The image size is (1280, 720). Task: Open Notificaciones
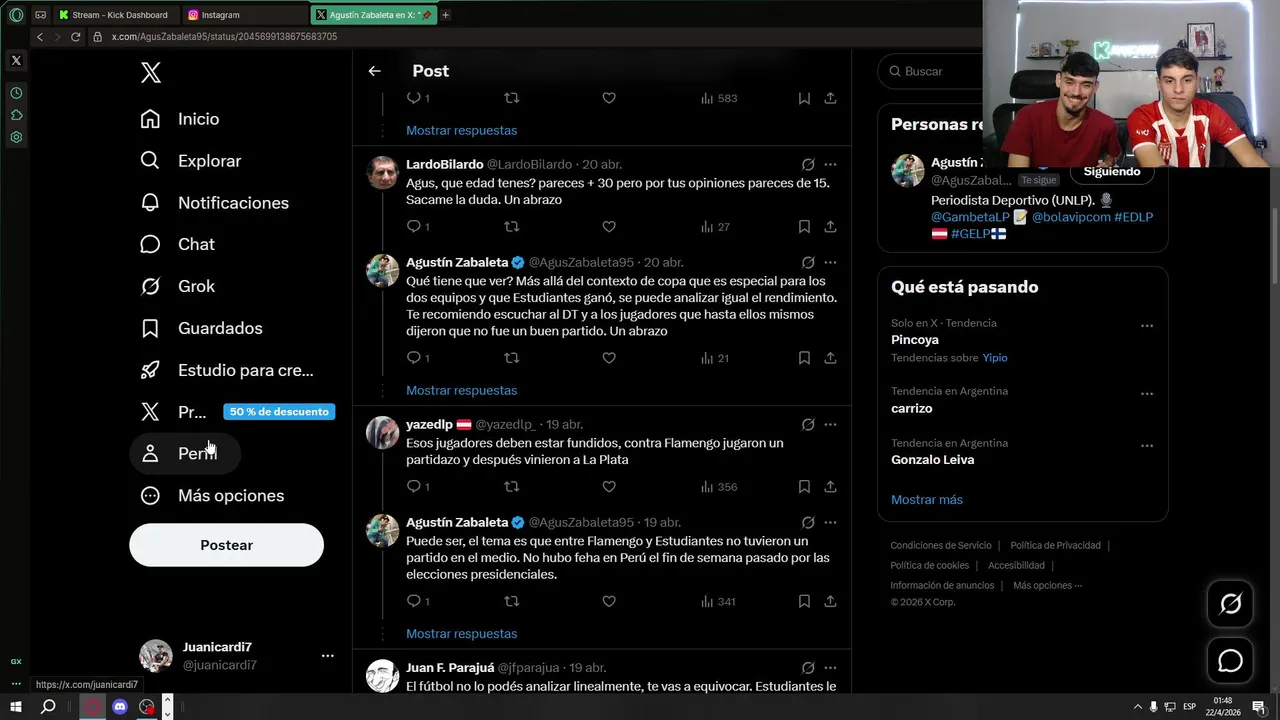click(215, 203)
